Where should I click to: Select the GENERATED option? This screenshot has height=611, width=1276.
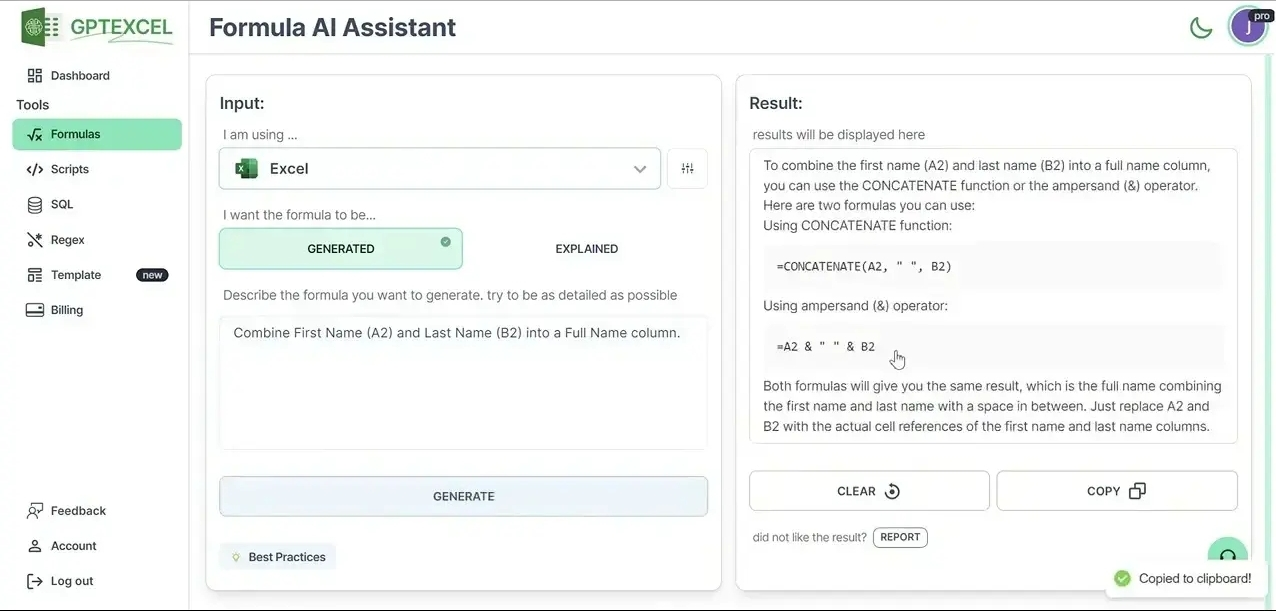coord(341,248)
